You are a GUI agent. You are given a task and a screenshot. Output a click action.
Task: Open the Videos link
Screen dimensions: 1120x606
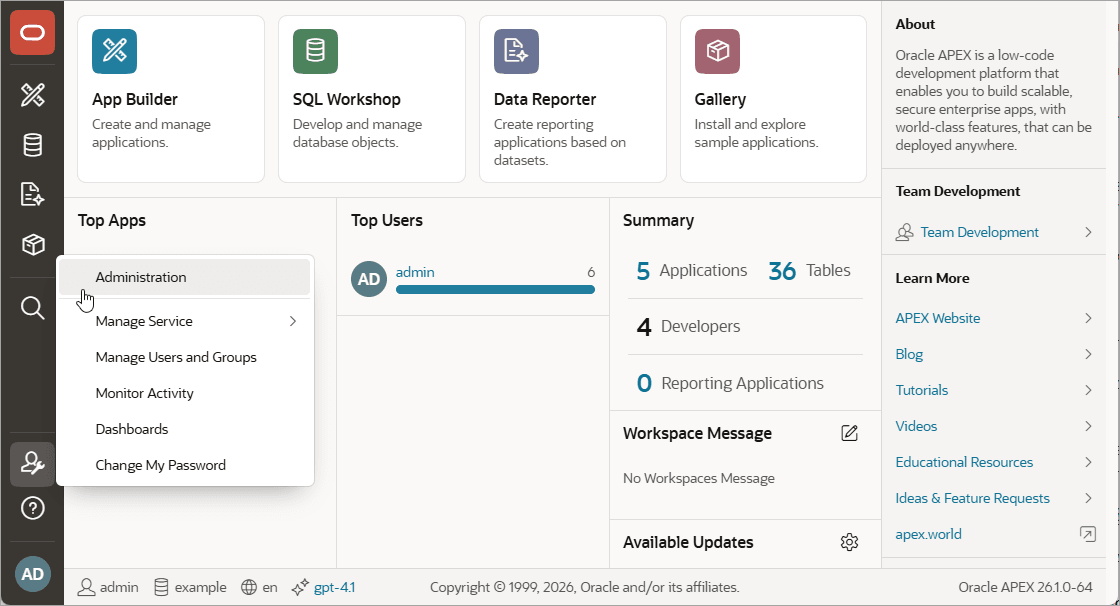[x=916, y=426]
